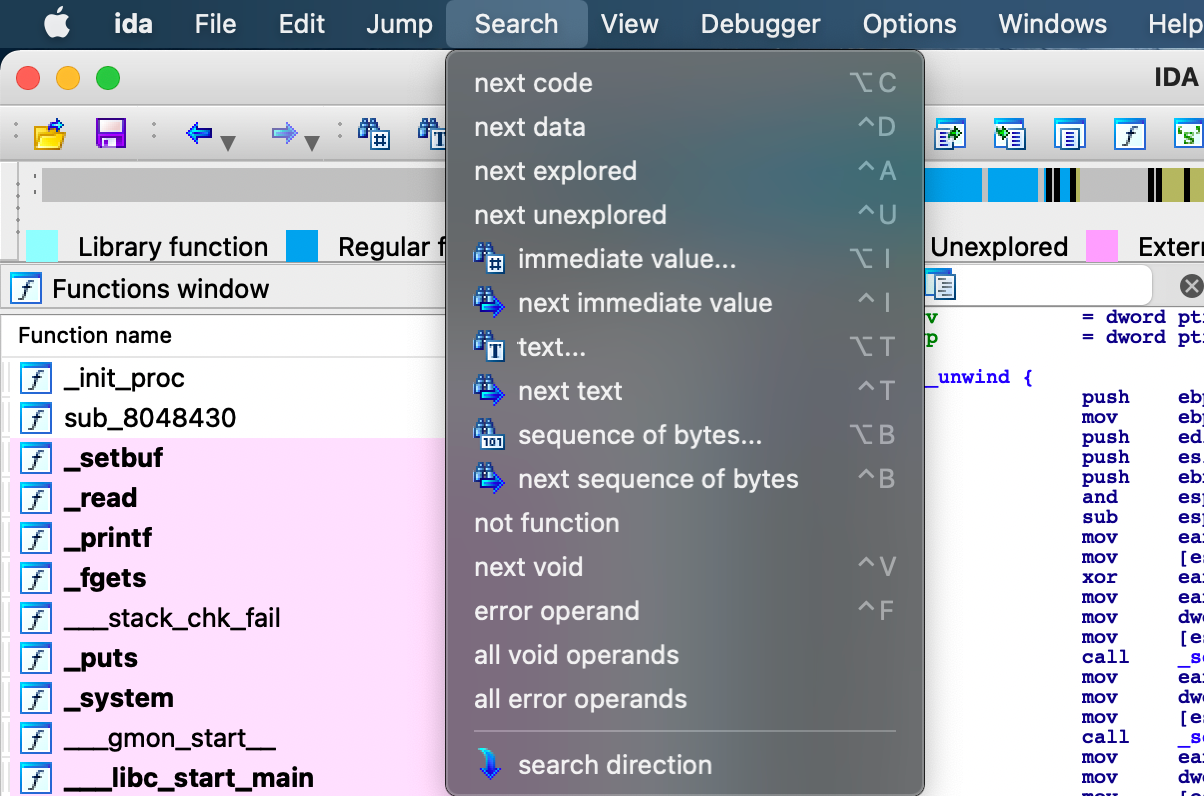Choose 'next data' from Search menu
This screenshot has height=796, width=1204.
coord(685,127)
